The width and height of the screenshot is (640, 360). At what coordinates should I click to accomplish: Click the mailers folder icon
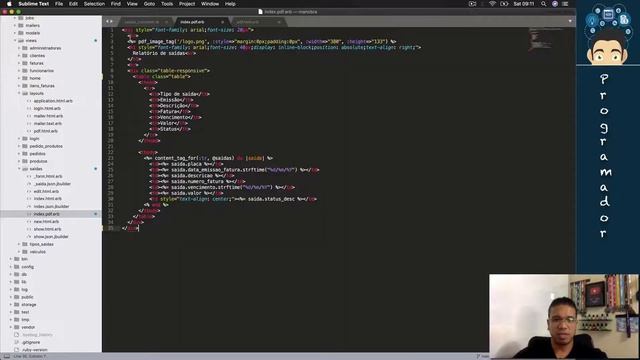coord(21,25)
